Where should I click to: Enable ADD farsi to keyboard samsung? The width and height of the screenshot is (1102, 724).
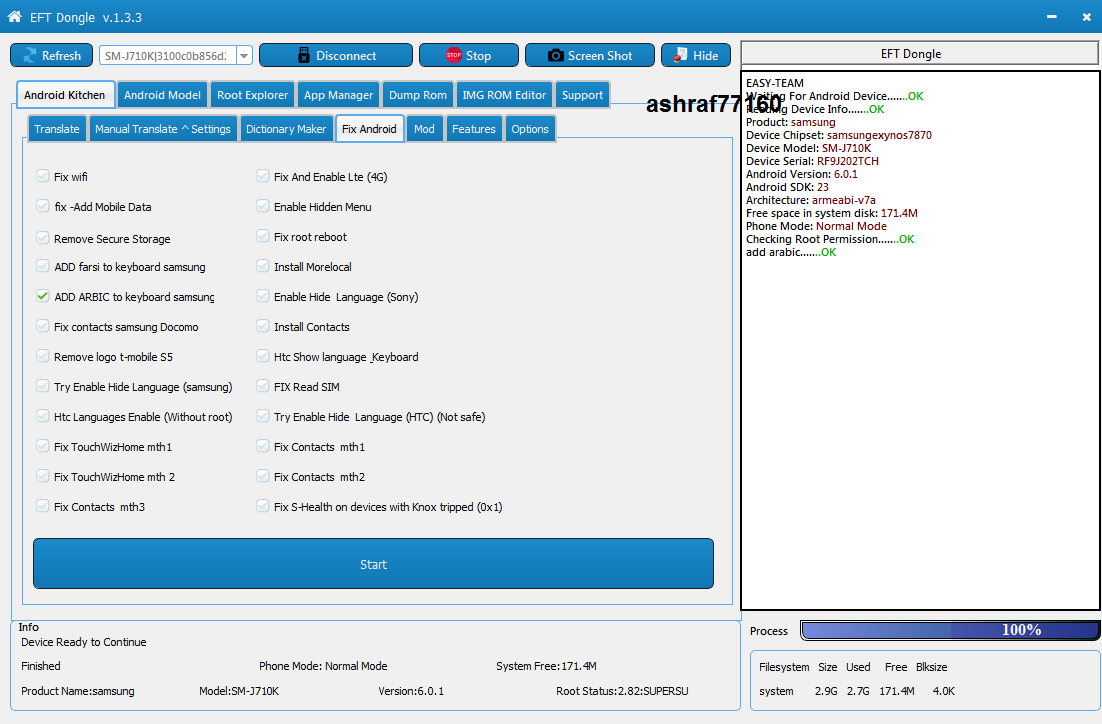43,266
